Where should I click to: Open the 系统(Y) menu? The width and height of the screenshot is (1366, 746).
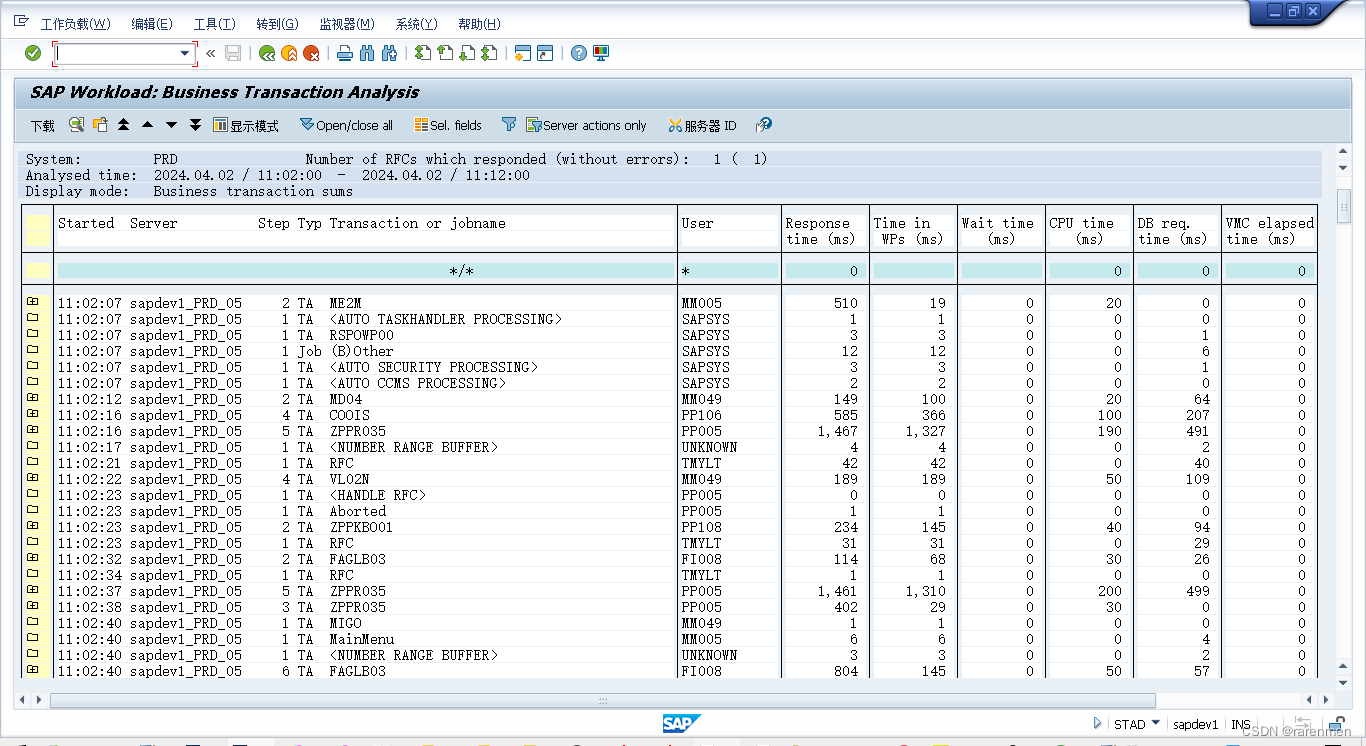pyautogui.click(x=417, y=24)
